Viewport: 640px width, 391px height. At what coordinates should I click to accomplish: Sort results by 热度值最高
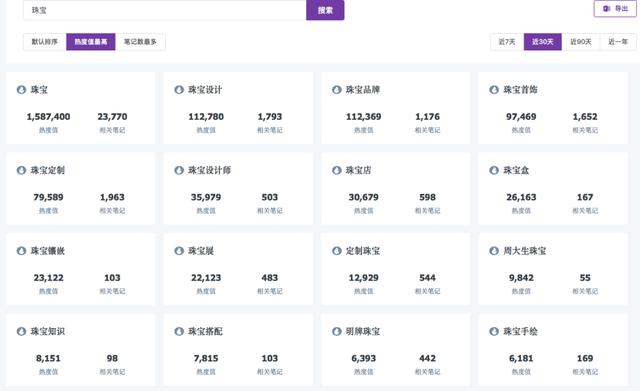tap(91, 42)
